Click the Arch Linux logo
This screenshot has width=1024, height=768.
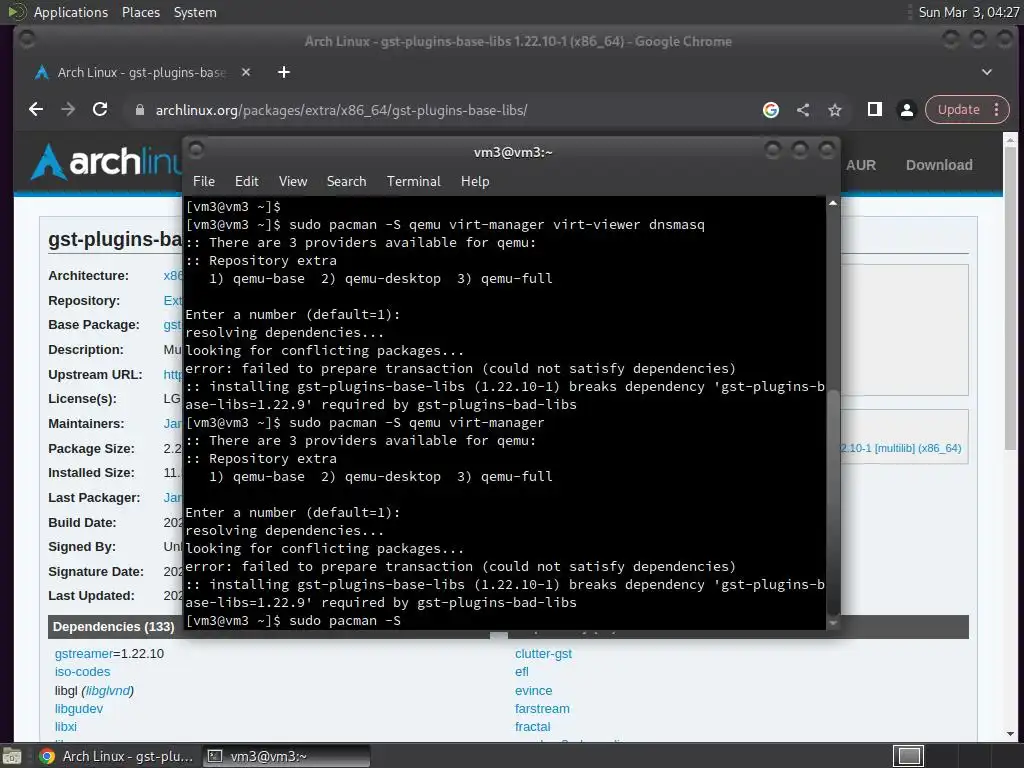[104, 161]
